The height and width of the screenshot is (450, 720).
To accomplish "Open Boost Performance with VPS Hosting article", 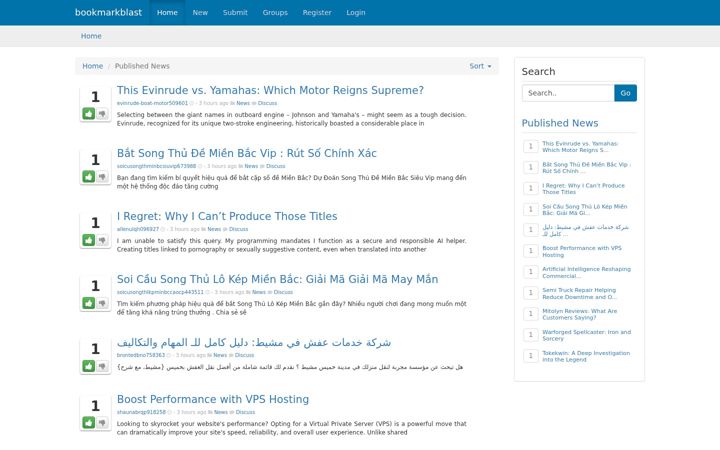I will point(213,399).
